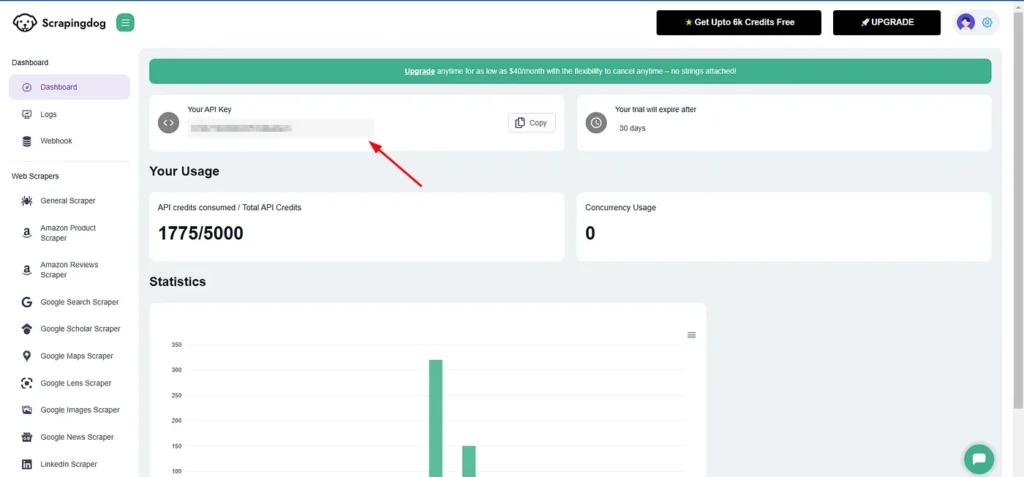Open Logs from the sidebar
Viewport: 1024px width, 477px height.
point(48,114)
